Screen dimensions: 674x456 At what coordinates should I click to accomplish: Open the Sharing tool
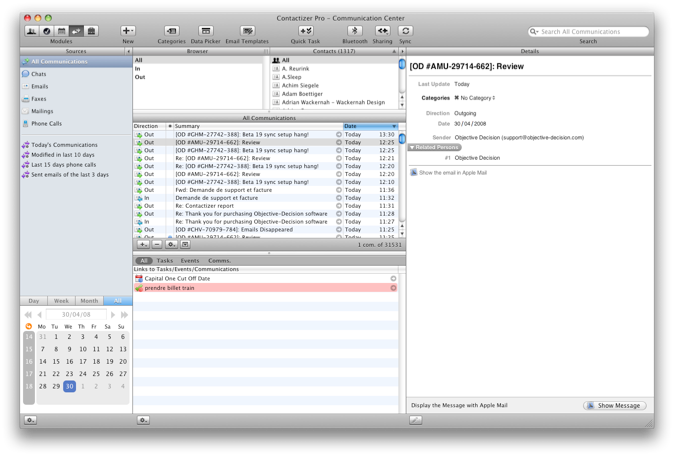point(382,31)
